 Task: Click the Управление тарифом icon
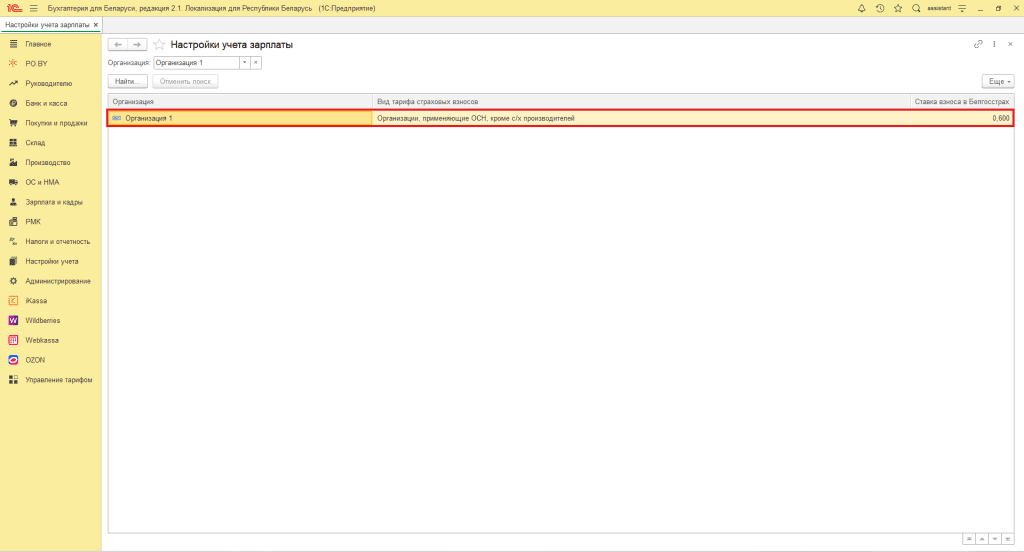point(13,380)
